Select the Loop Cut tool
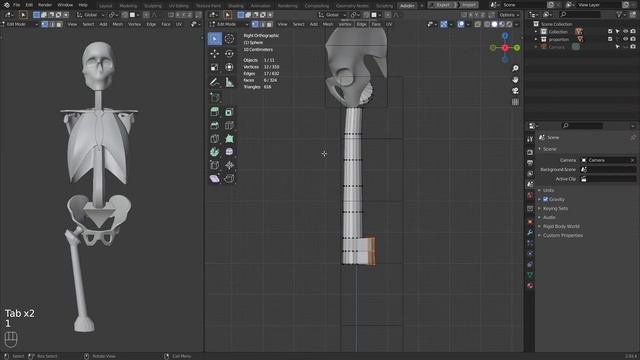 [x=229, y=125]
